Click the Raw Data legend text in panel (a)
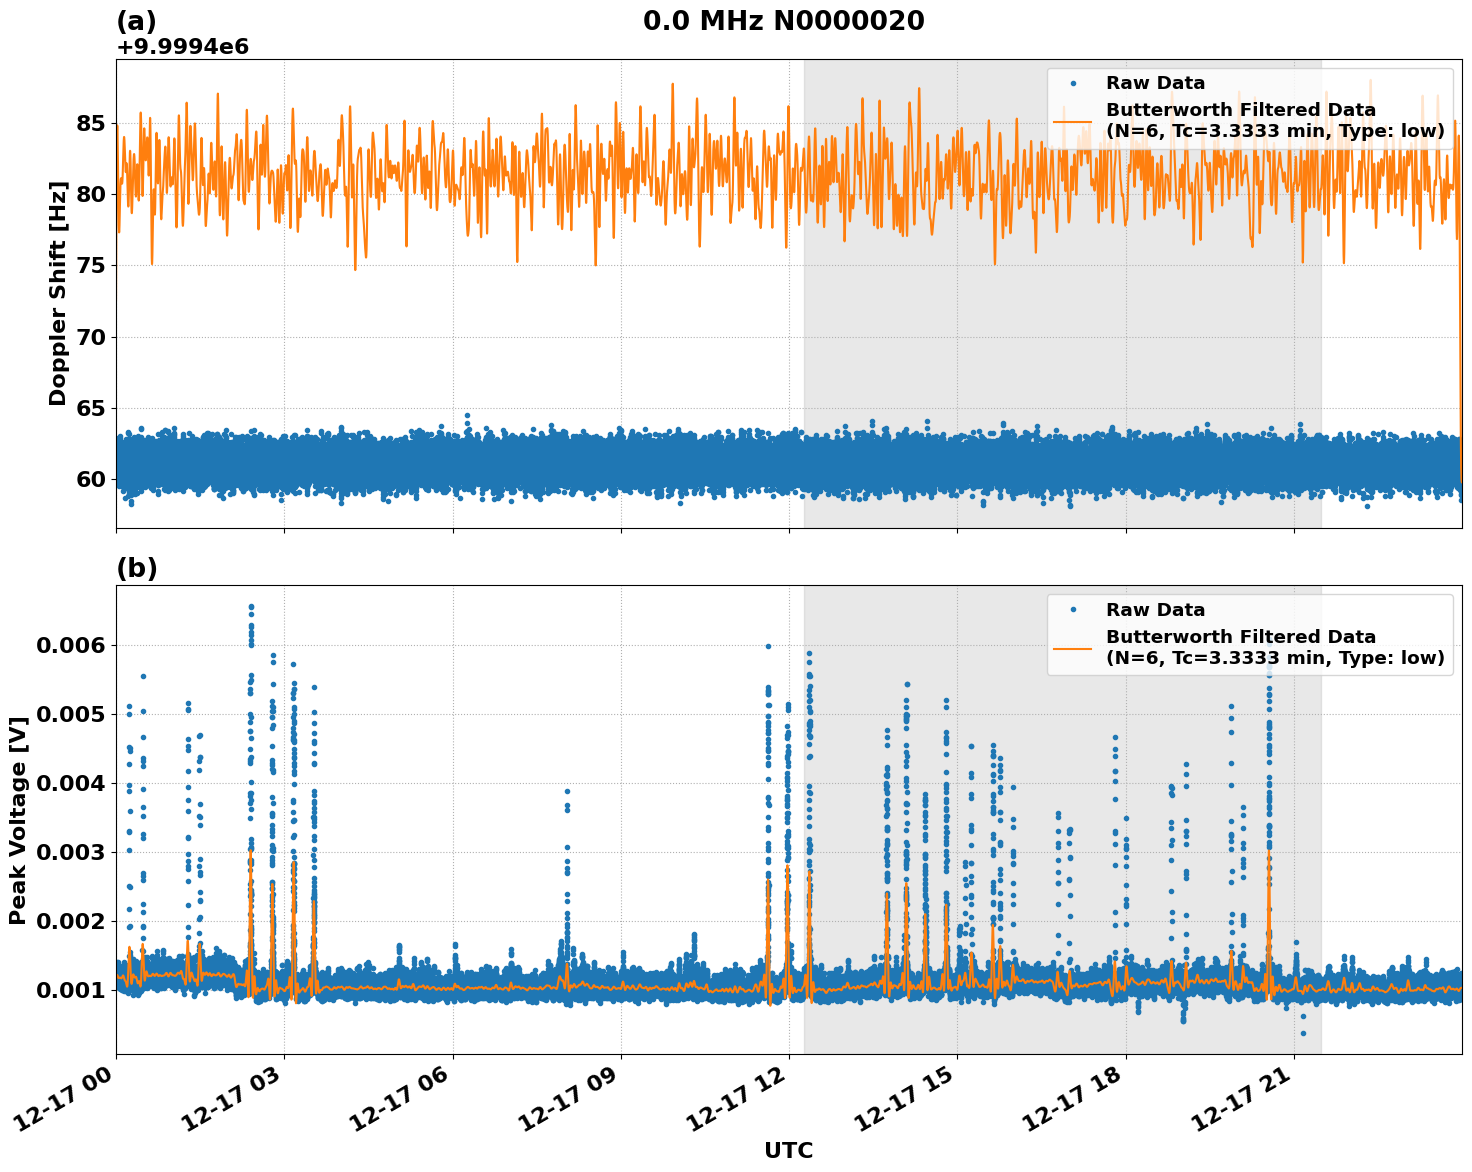The image size is (1472, 1172). 1154,84
